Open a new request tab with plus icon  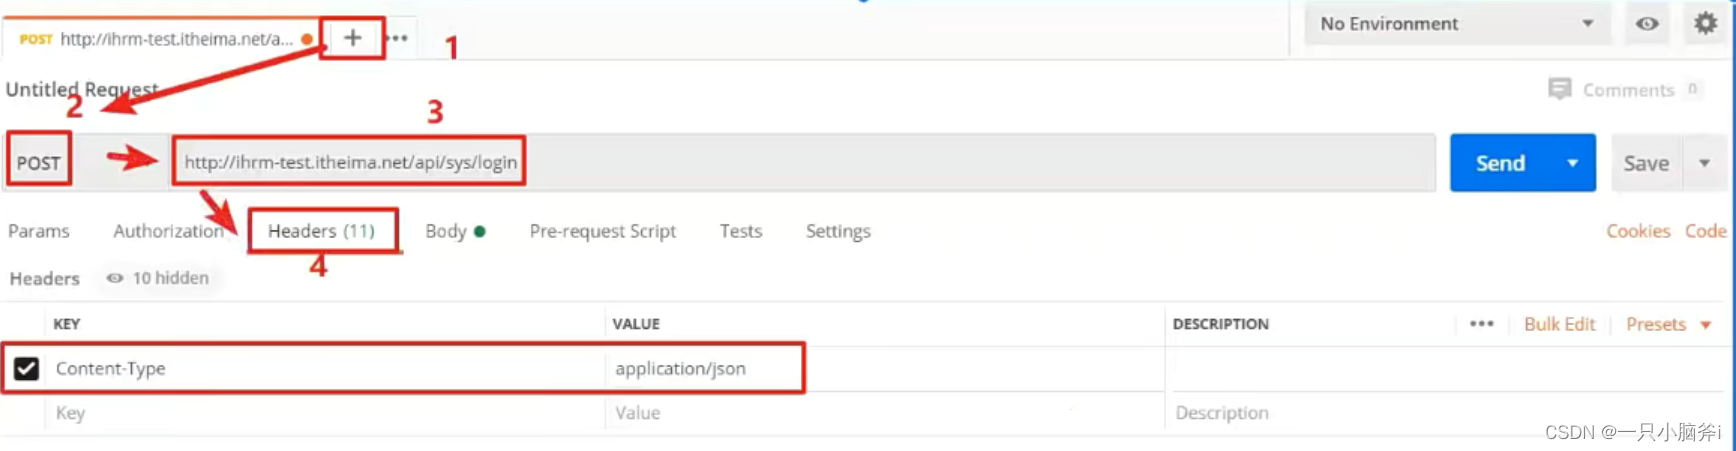point(353,38)
